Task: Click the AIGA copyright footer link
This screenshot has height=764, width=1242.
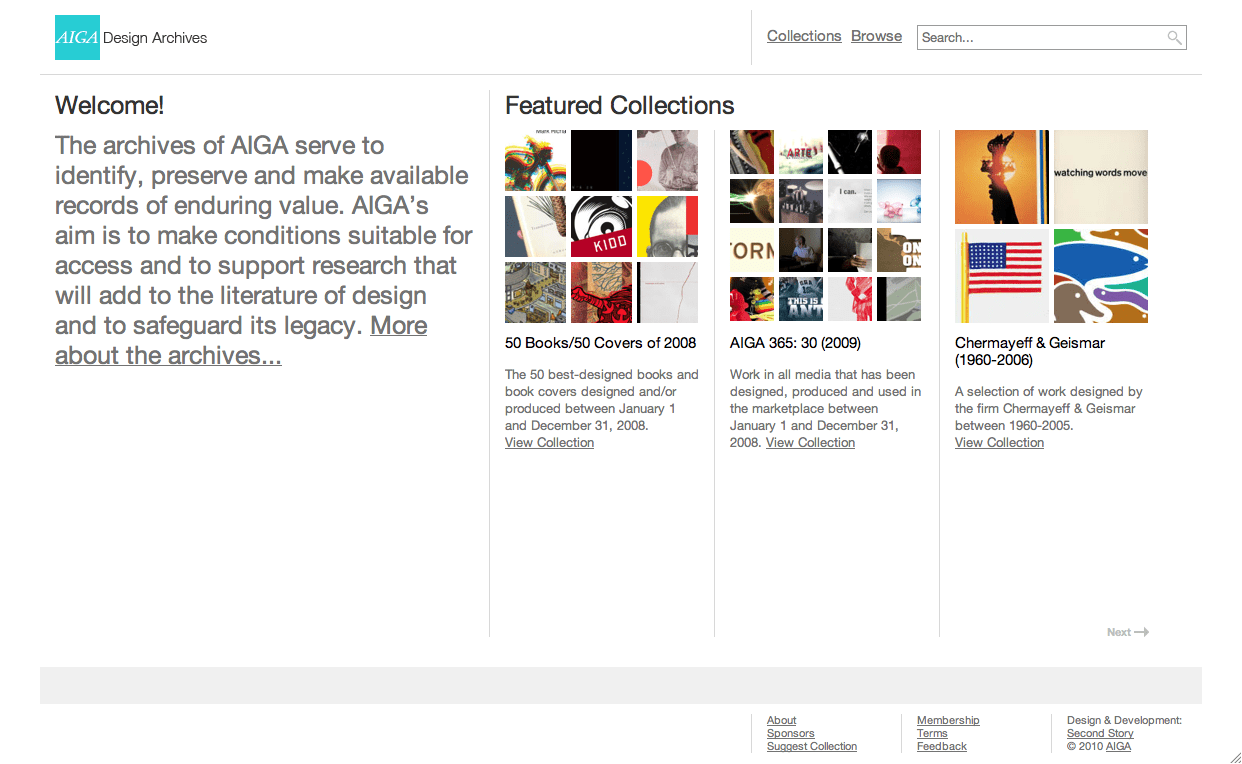Action: pos(1118,746)
